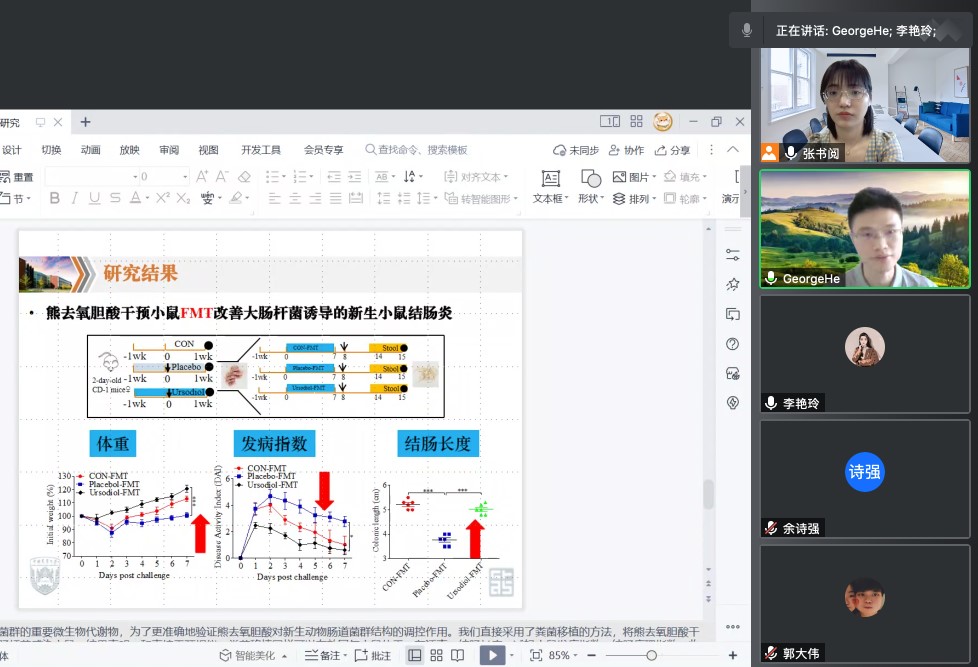Unmute 余诗强's microphone icon
Viewport: 978px width, 667px height.
click(771, 528)
